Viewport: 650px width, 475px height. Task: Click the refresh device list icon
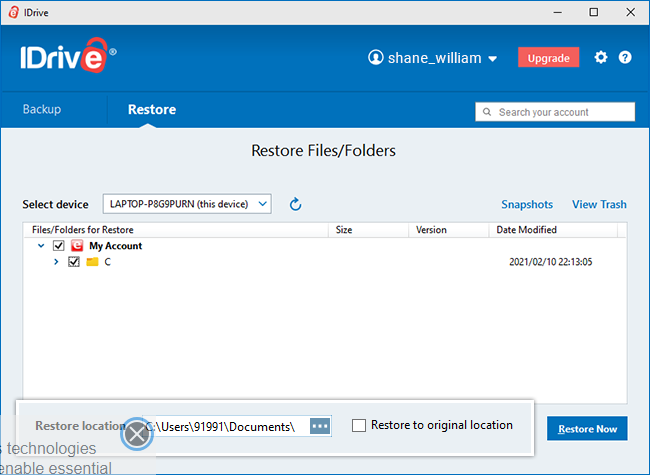point(296,204)
